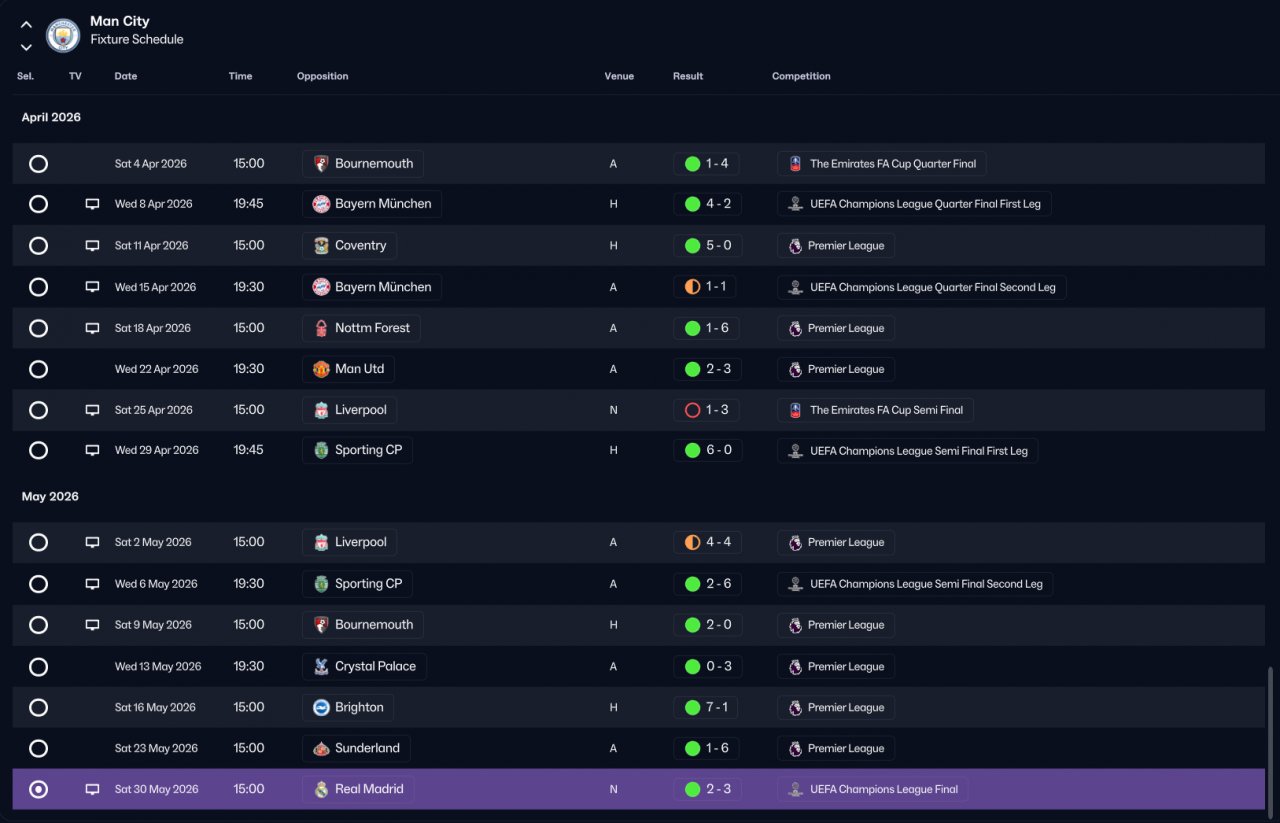The image size is (1280, 823).
Task: Click Champions League trophy icon in Final row
Action: pos(795,789)
